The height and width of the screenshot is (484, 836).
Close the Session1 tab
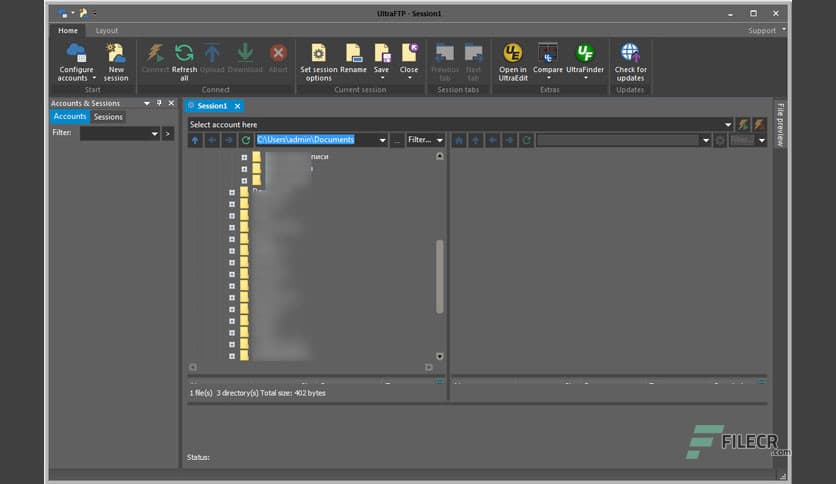(238, 106)
